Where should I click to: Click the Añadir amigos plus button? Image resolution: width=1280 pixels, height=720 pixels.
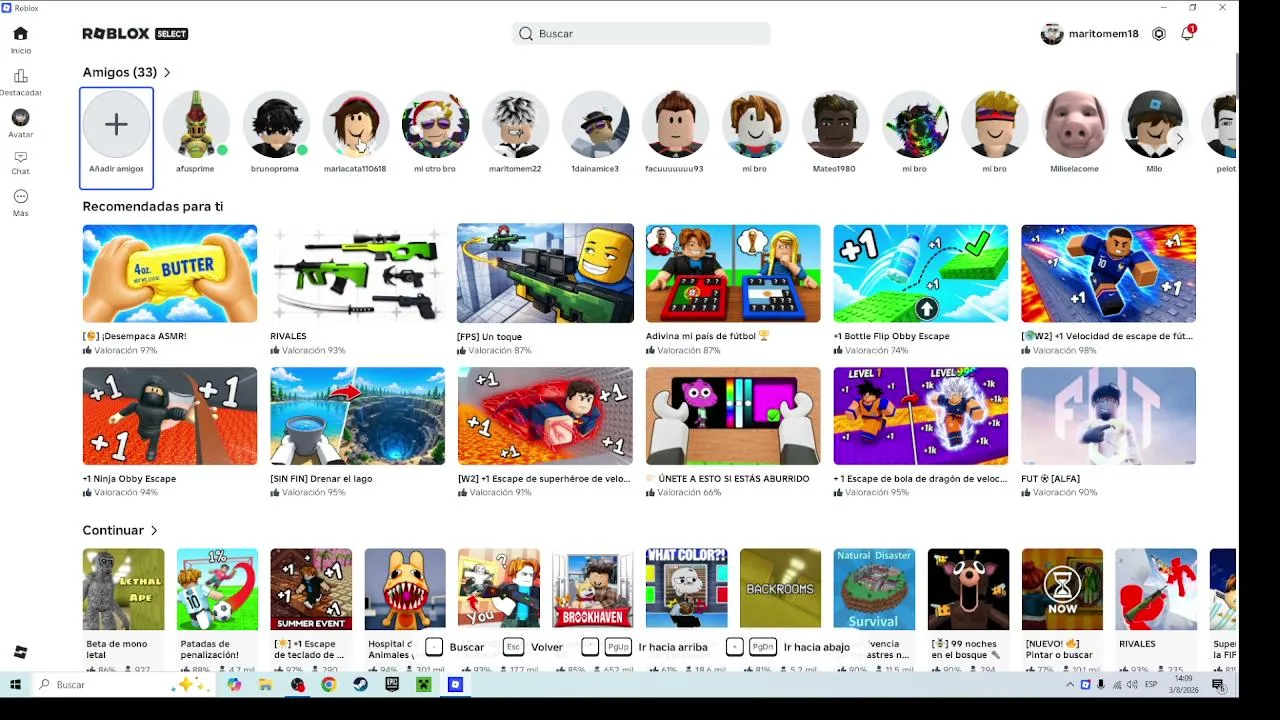[x=116, y=124]
